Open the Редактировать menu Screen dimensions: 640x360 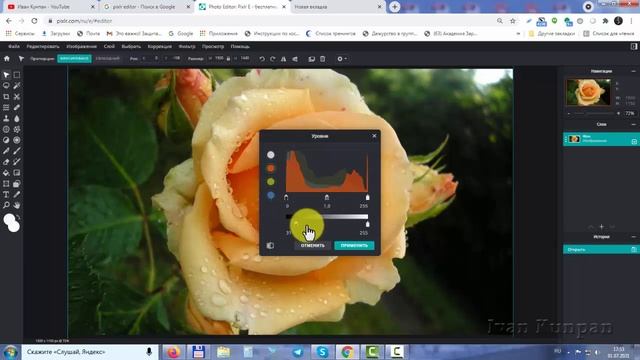(x=43, y=47)
